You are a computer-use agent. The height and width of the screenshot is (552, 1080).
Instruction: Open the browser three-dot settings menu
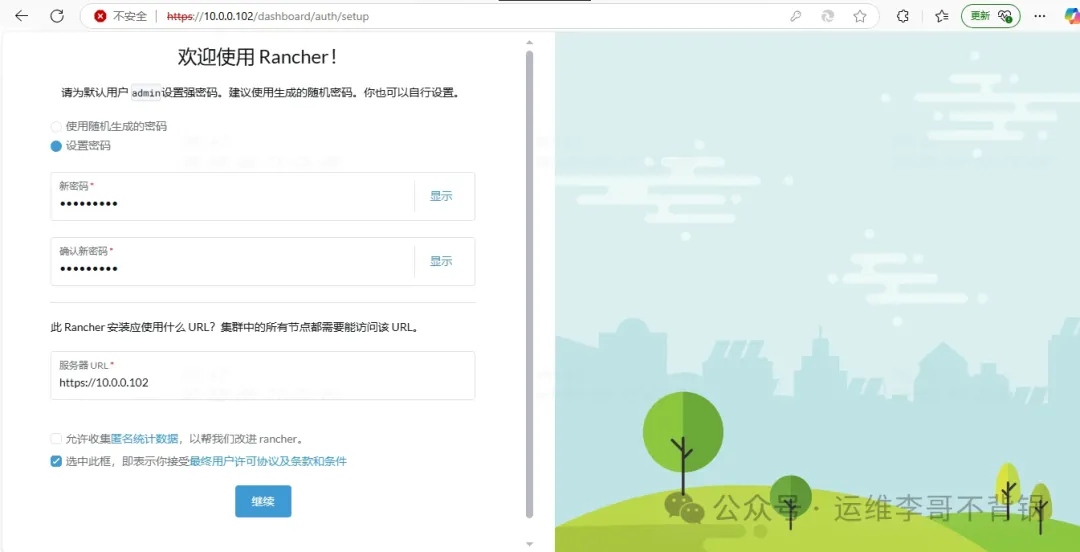click(x=1040, y=16)
